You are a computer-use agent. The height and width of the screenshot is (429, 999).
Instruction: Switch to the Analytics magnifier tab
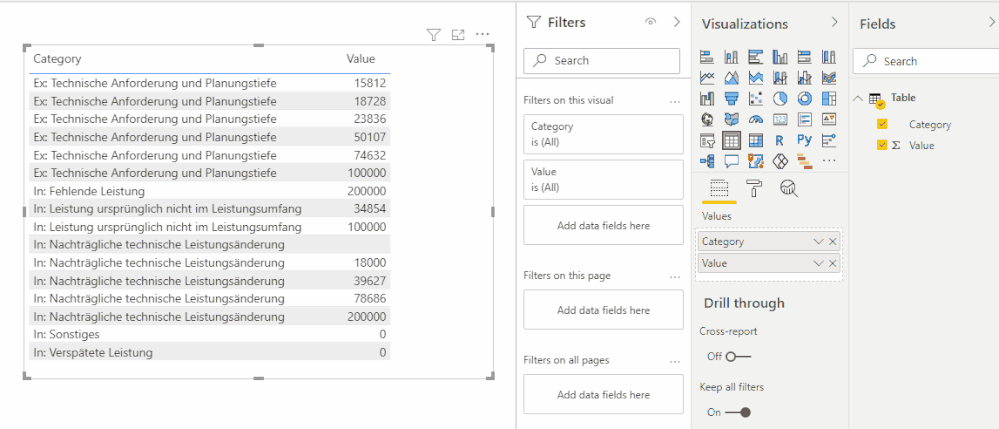[x=789, y=188]
